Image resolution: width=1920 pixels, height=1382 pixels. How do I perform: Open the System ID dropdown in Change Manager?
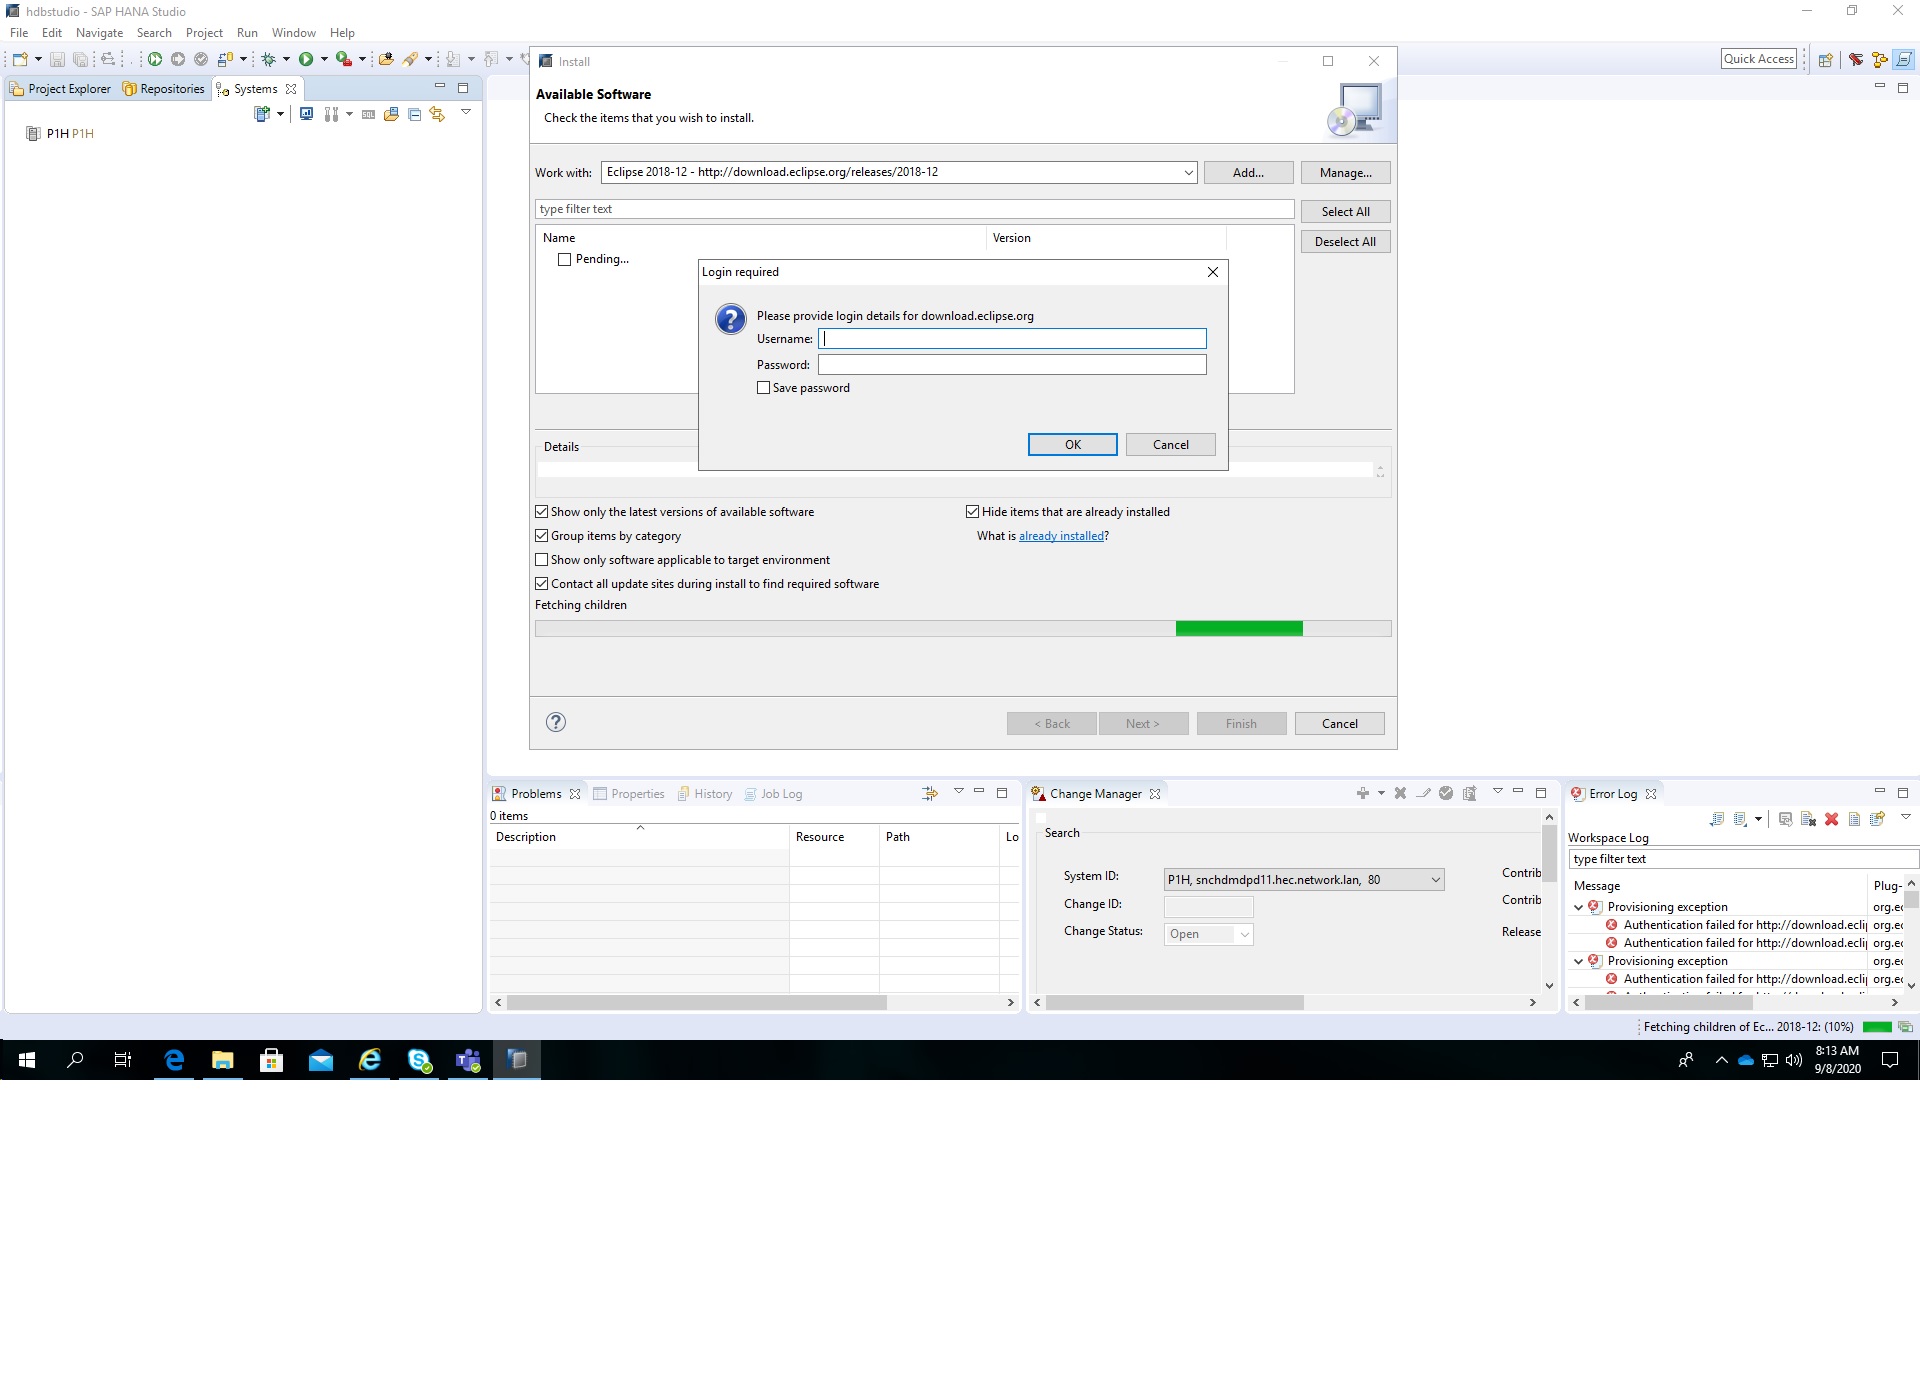point(1435,880)
